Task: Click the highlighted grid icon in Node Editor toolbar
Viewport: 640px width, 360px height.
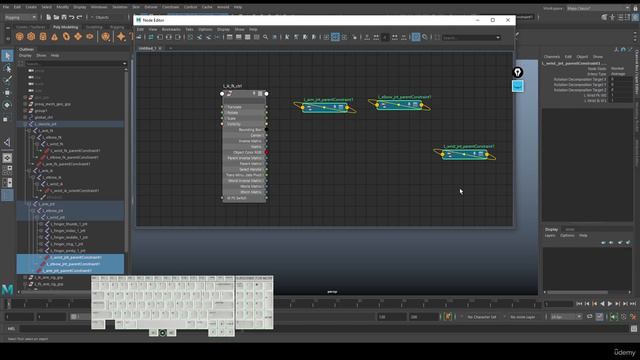Action: point(335,37)
